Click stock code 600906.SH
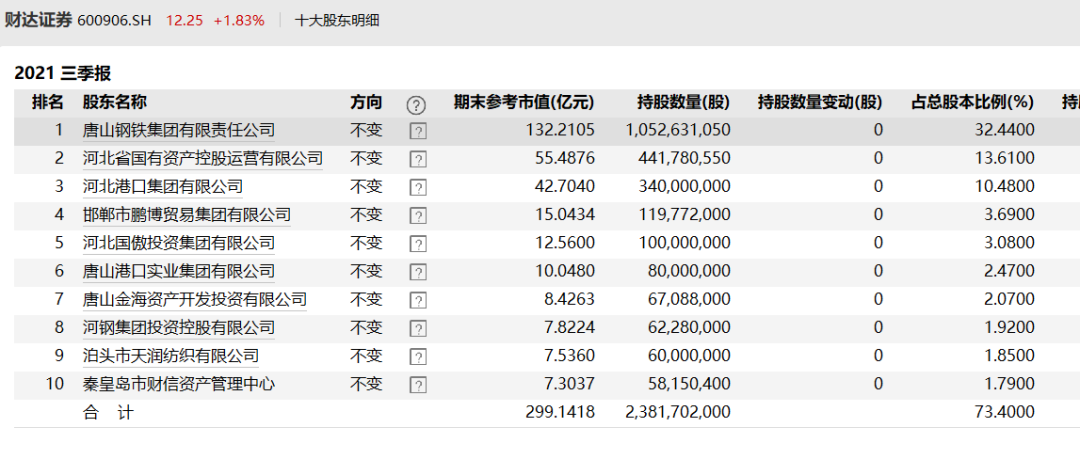The width and height of the screenshot is (1080, 459). [x=114, y=21]
